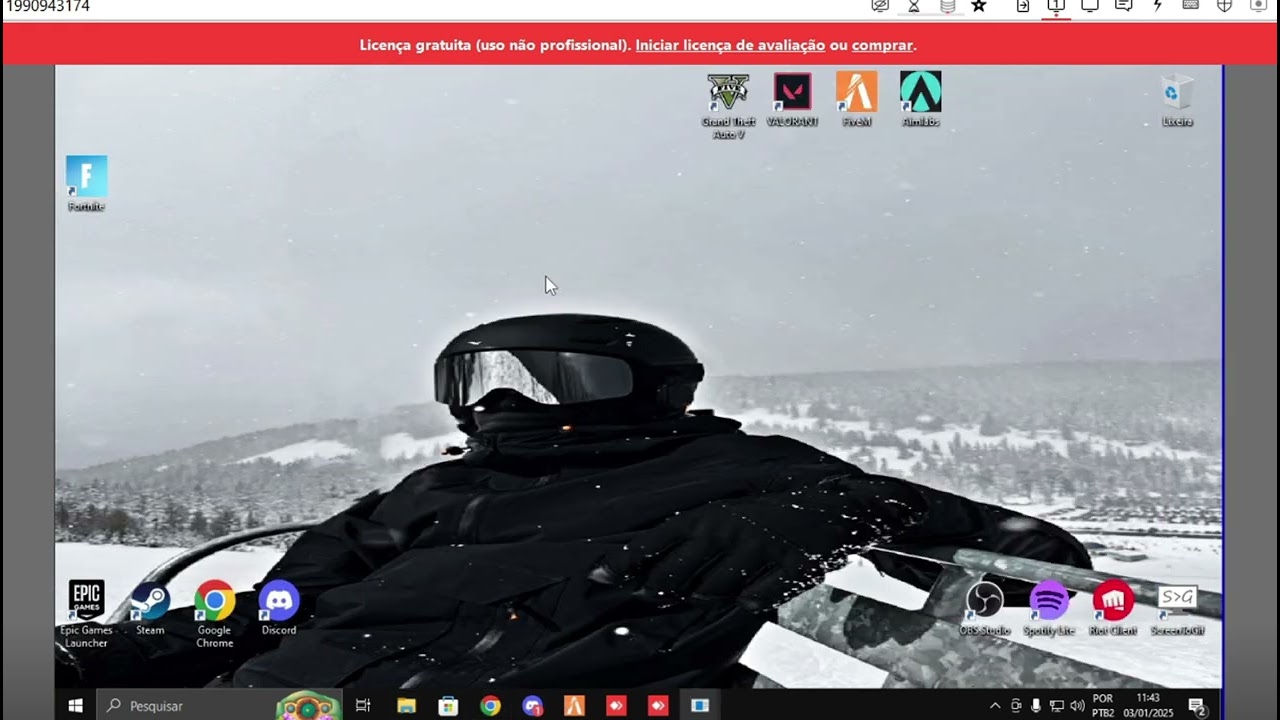Open the notification center icon
The height and width of the screenshot is (720, 1280).
pos(1197,705)
